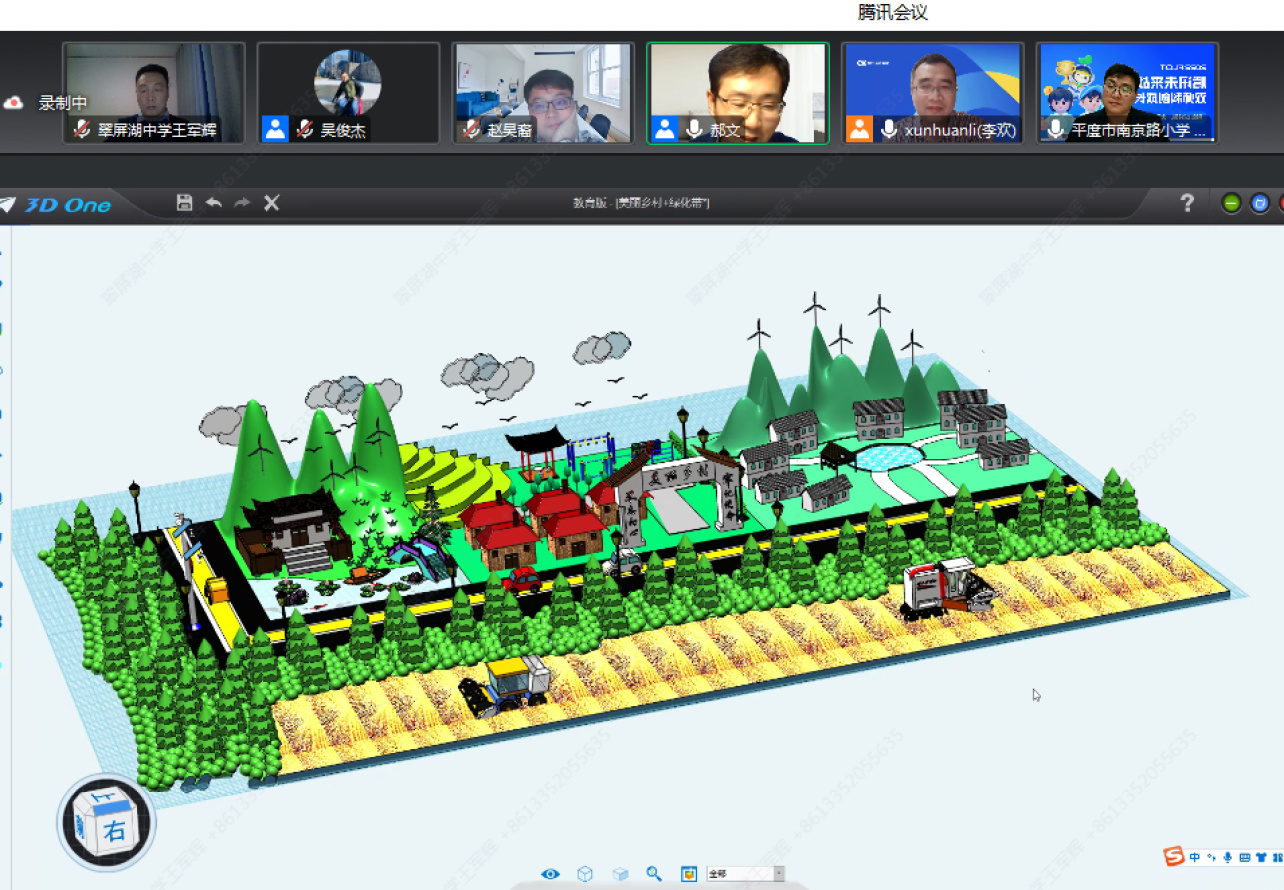Click microphone icon of 平度市南京路小学
The image size is (1284, 890).
point(1055,130)
